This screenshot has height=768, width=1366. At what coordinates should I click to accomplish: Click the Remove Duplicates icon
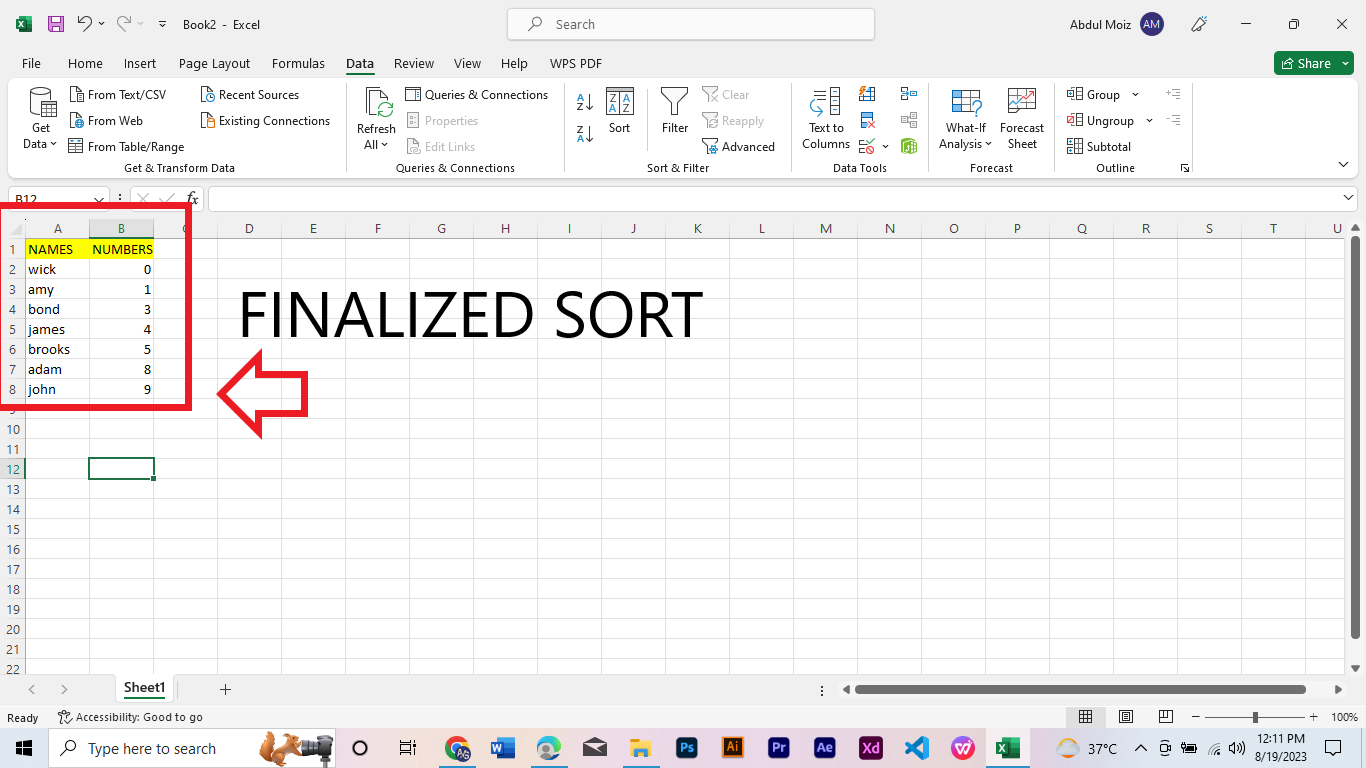tap(866, 120)
